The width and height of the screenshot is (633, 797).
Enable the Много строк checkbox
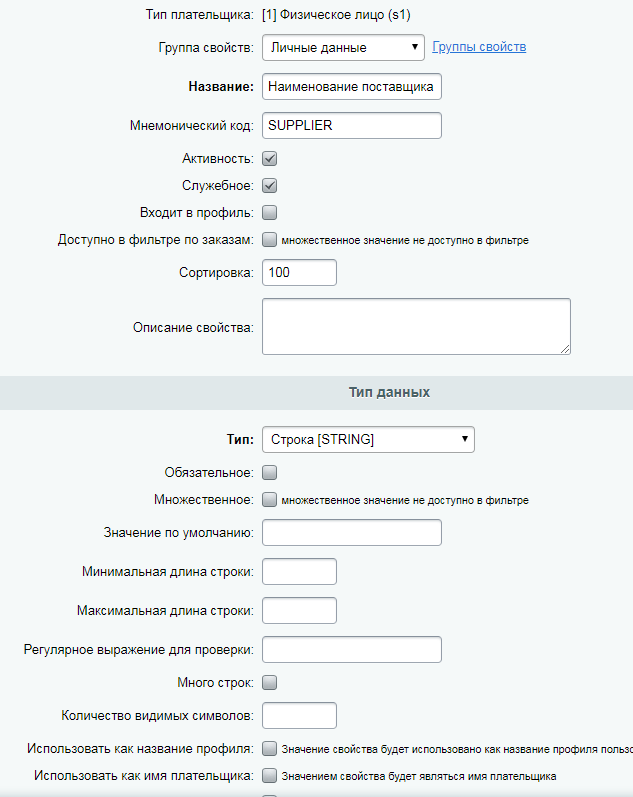click(x=269, y=683)
